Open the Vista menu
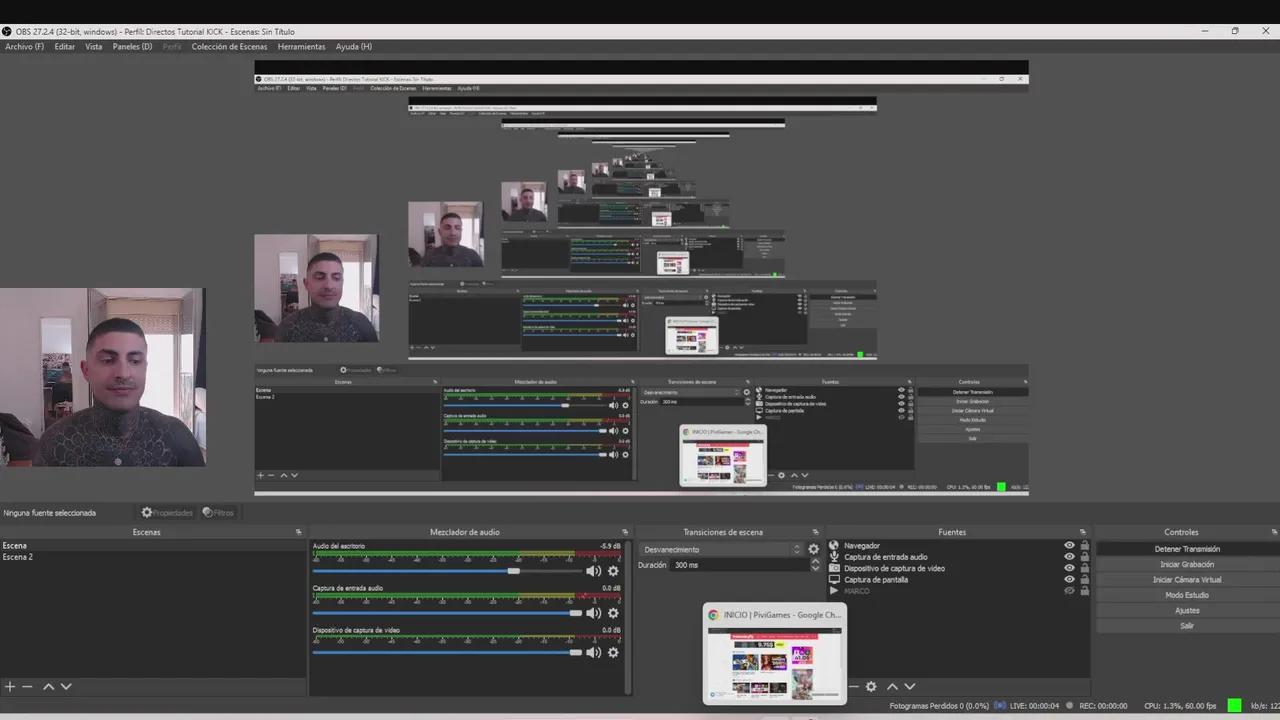 [93, 47]
